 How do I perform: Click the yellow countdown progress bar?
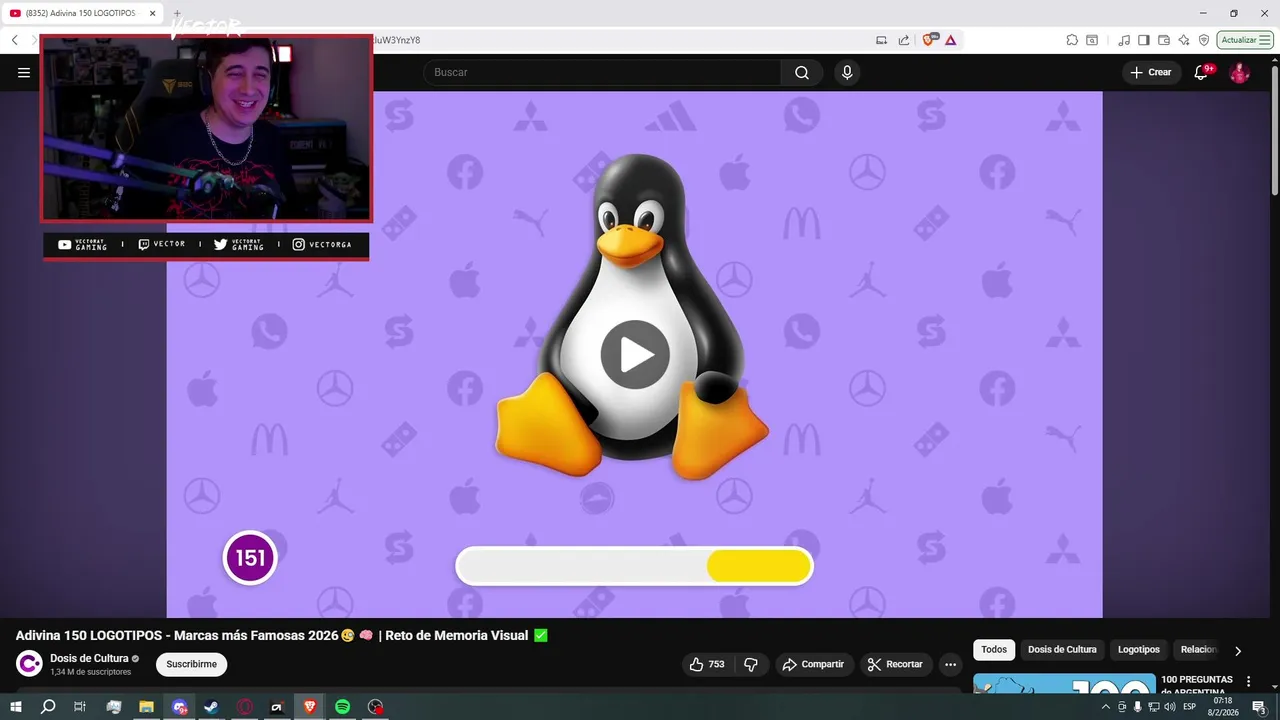tap(759, 566)
